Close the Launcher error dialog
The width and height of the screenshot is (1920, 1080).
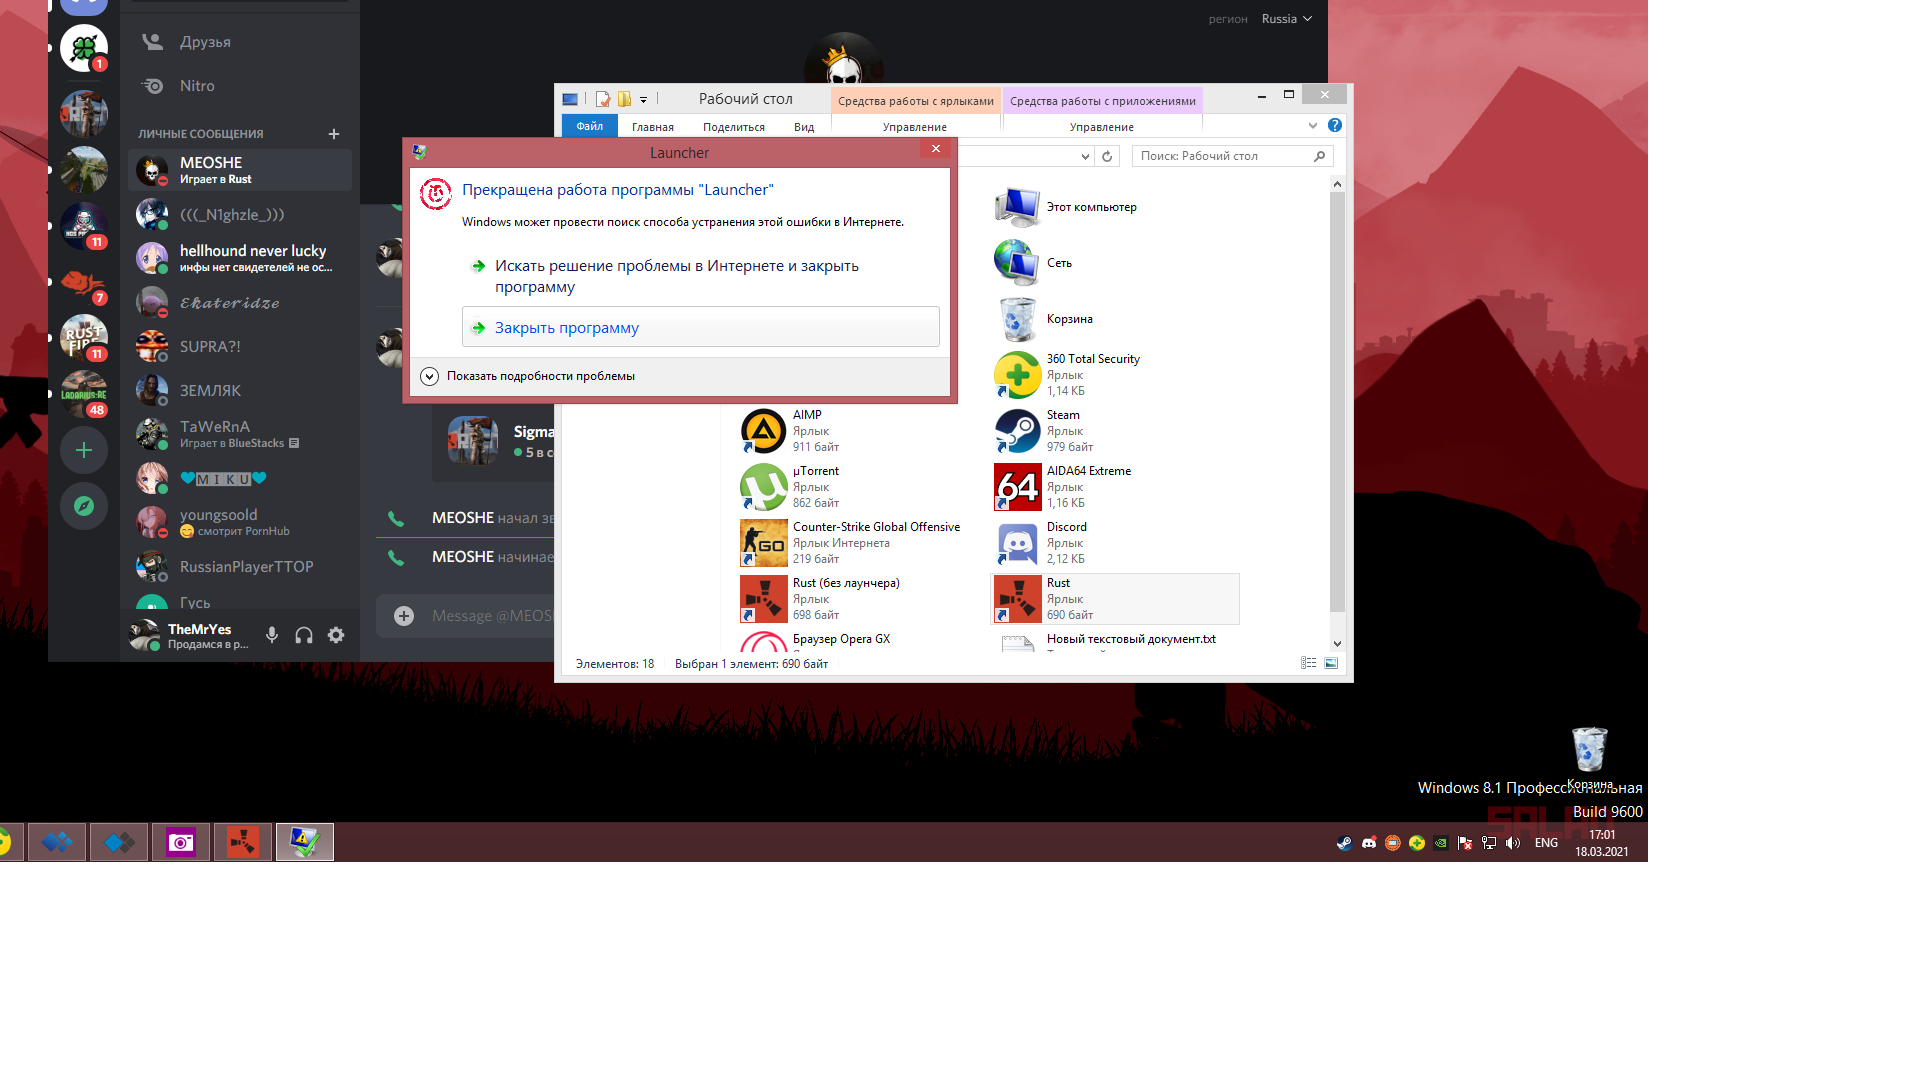click(x=936, y=149)
